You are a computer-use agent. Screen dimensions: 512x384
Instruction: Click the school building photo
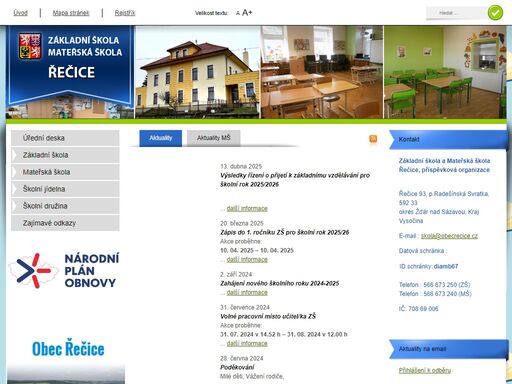197,72
